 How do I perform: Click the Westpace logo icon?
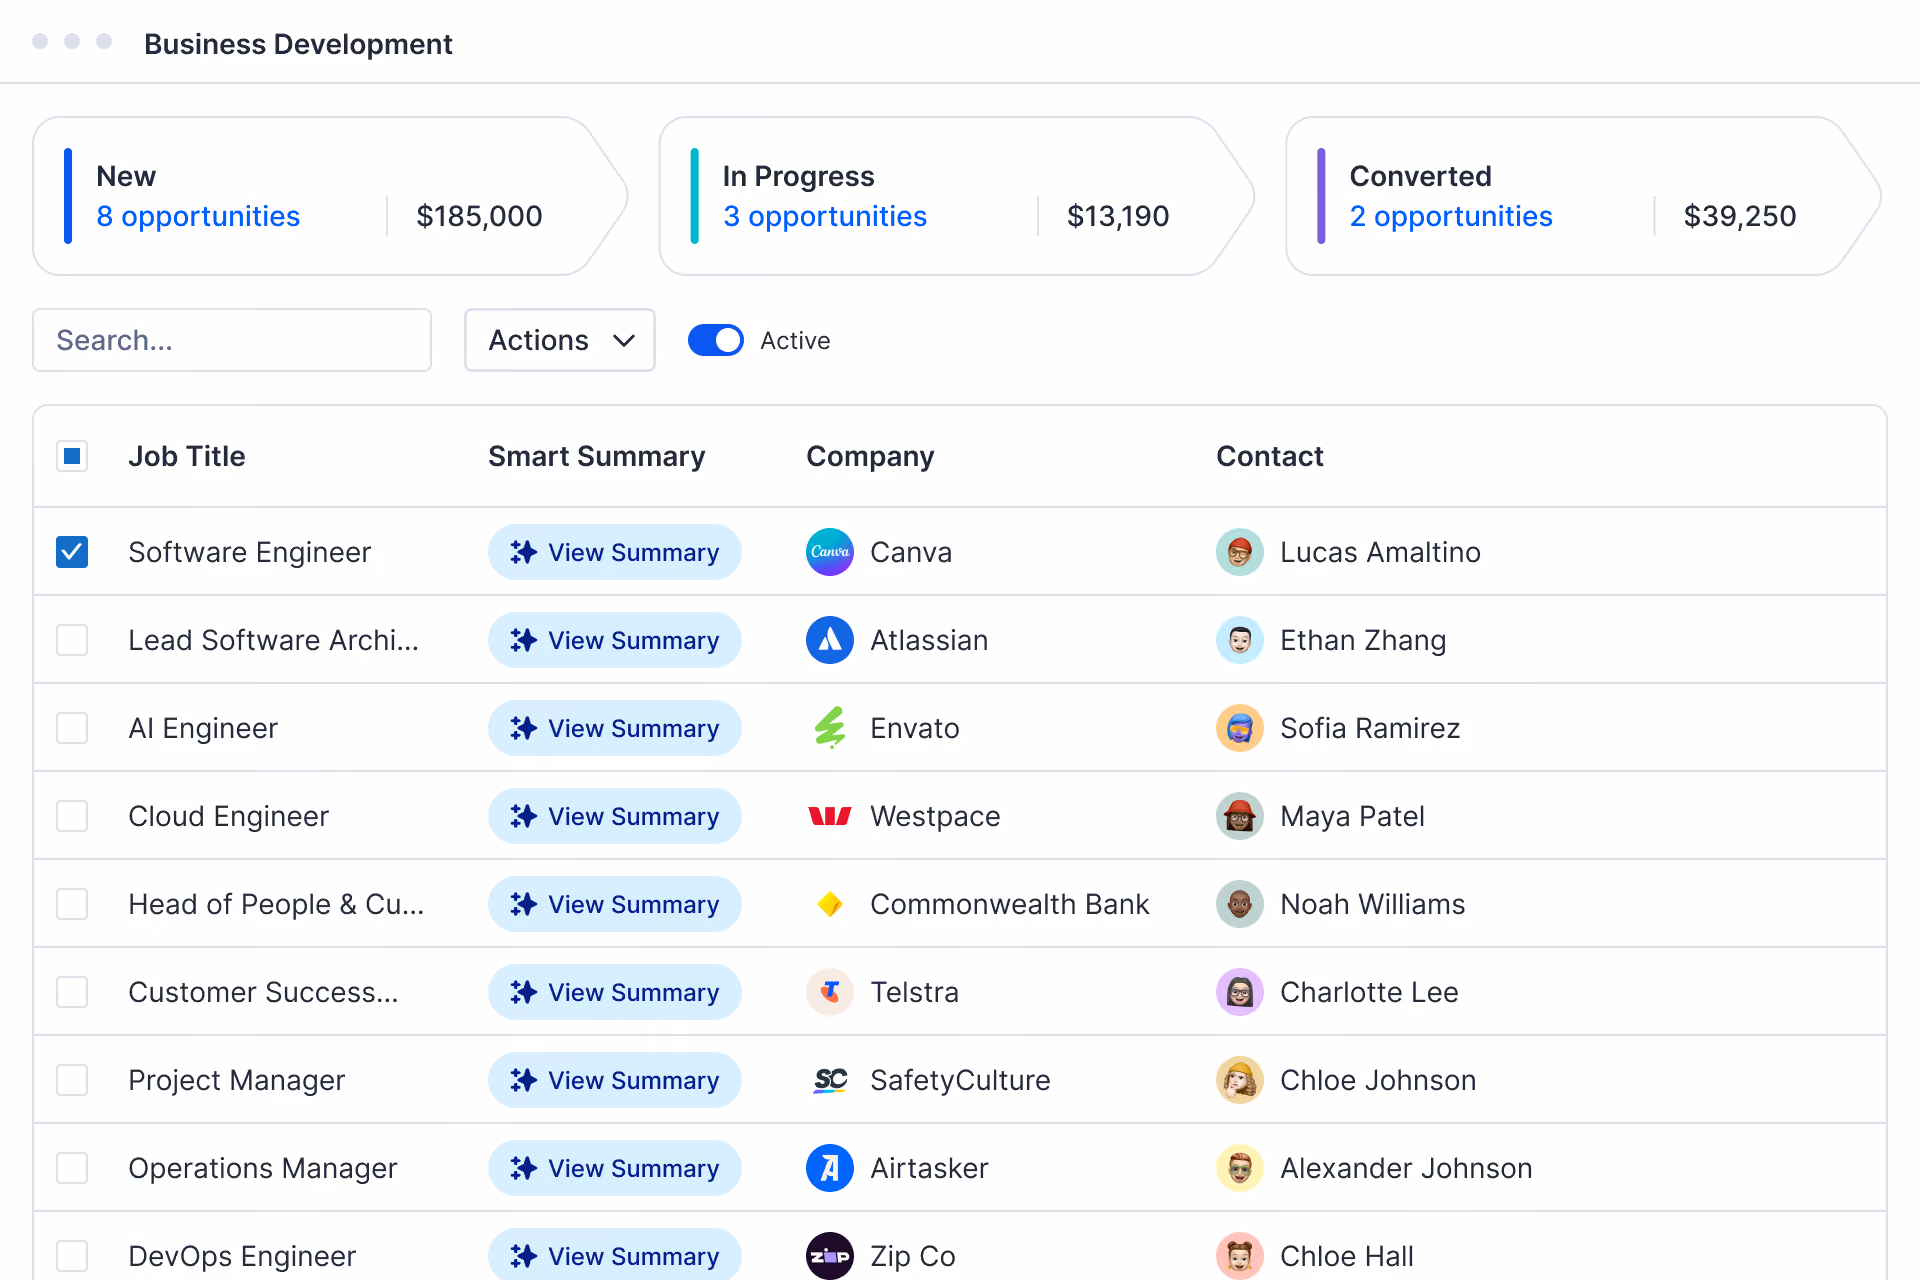[x=830, y=816]
